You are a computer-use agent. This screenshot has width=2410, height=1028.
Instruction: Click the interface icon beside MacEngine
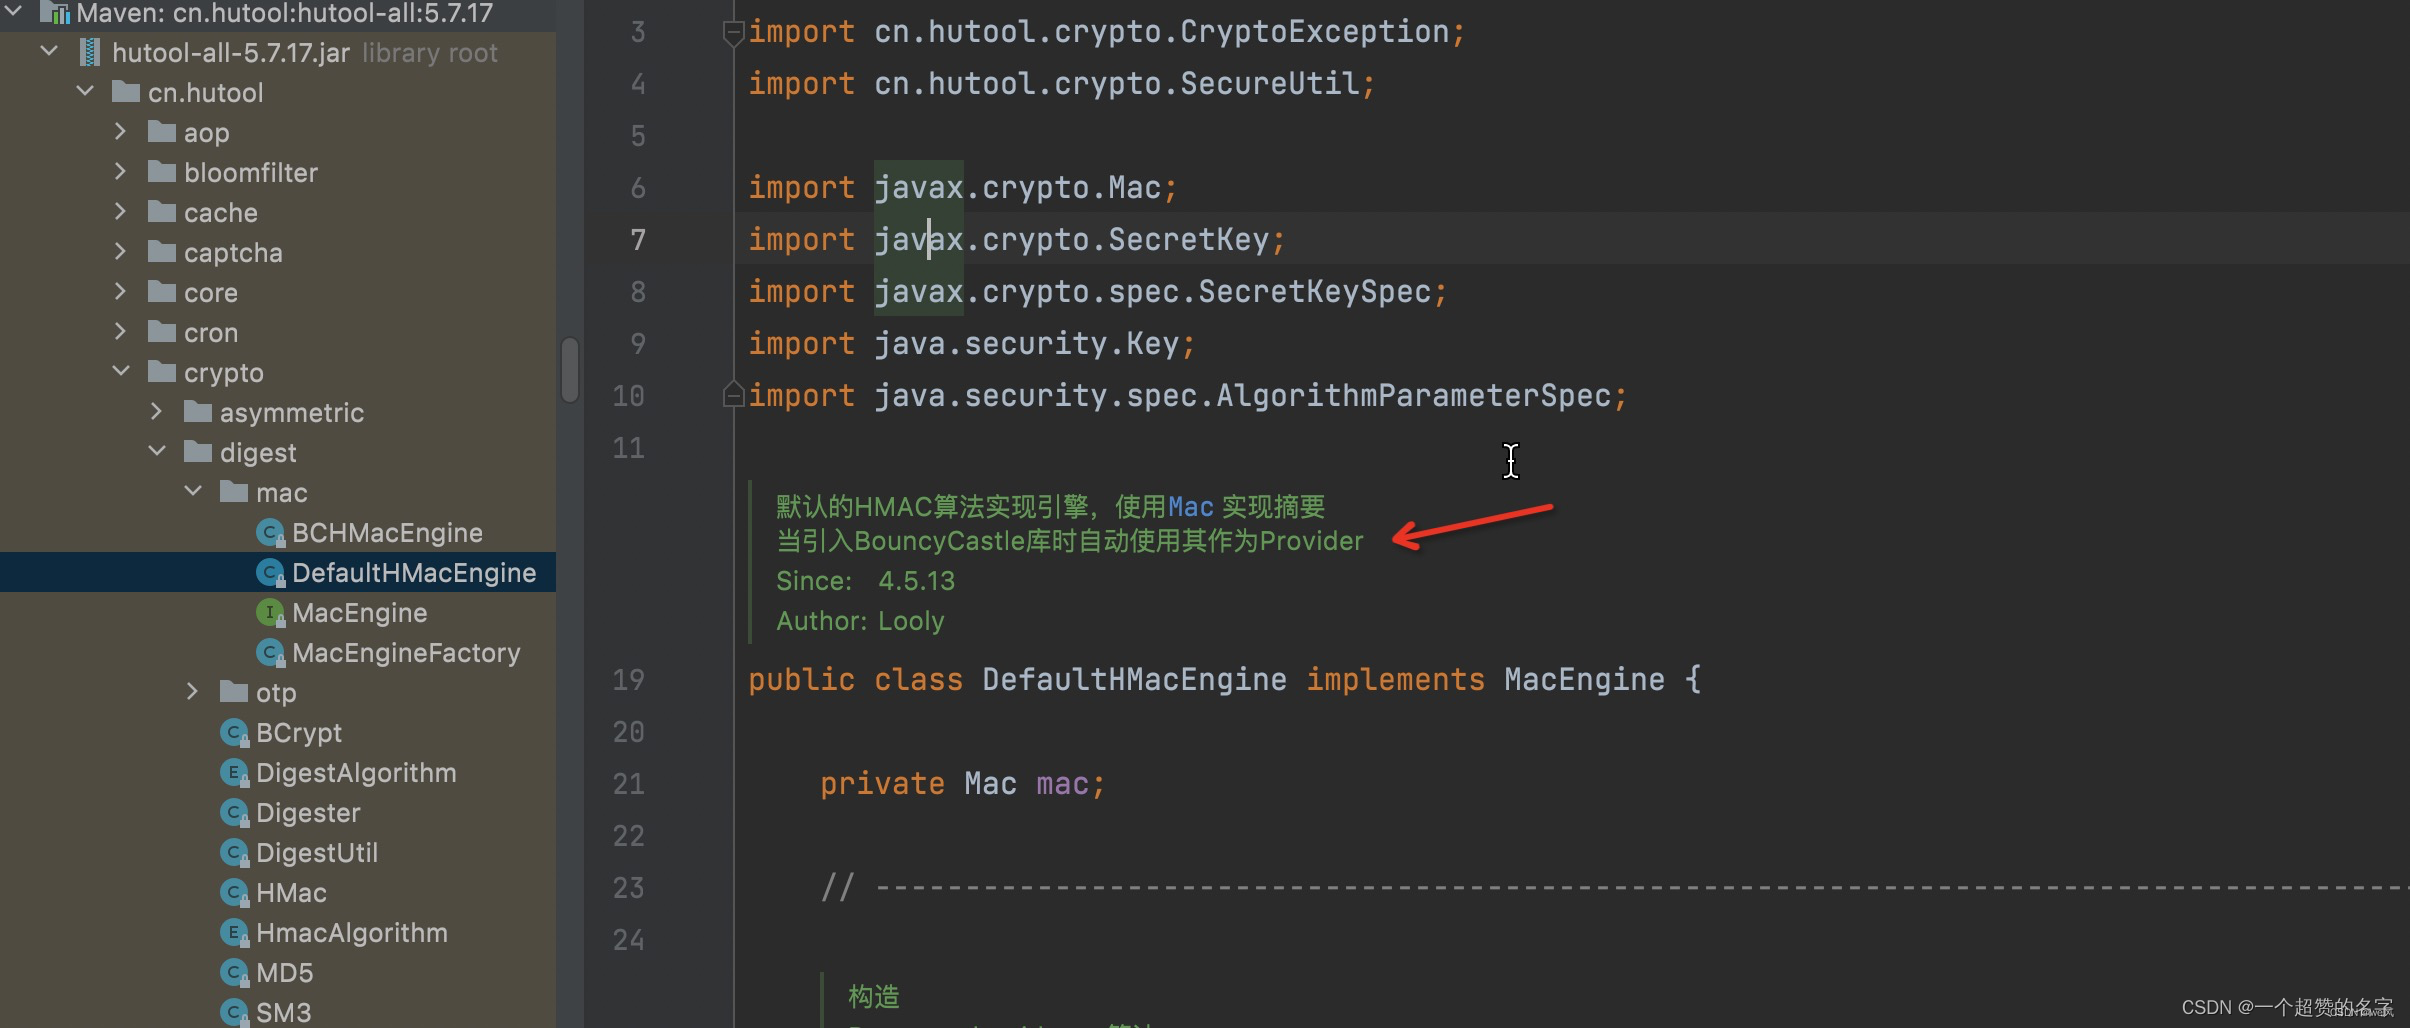pyautogui.click(x=271, y=612)
